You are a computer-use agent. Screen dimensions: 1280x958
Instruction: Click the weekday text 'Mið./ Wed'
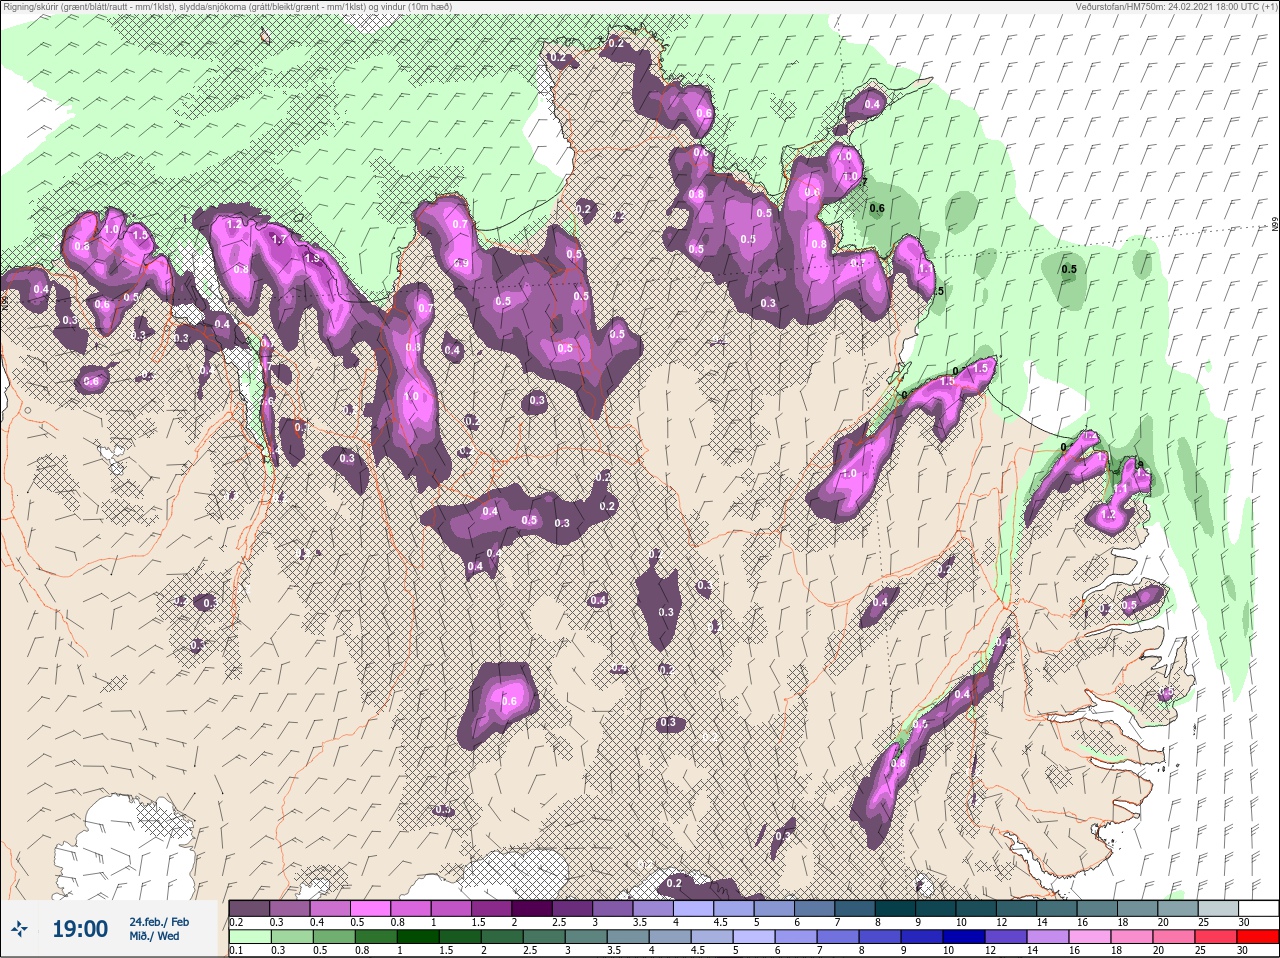point(155,936)
